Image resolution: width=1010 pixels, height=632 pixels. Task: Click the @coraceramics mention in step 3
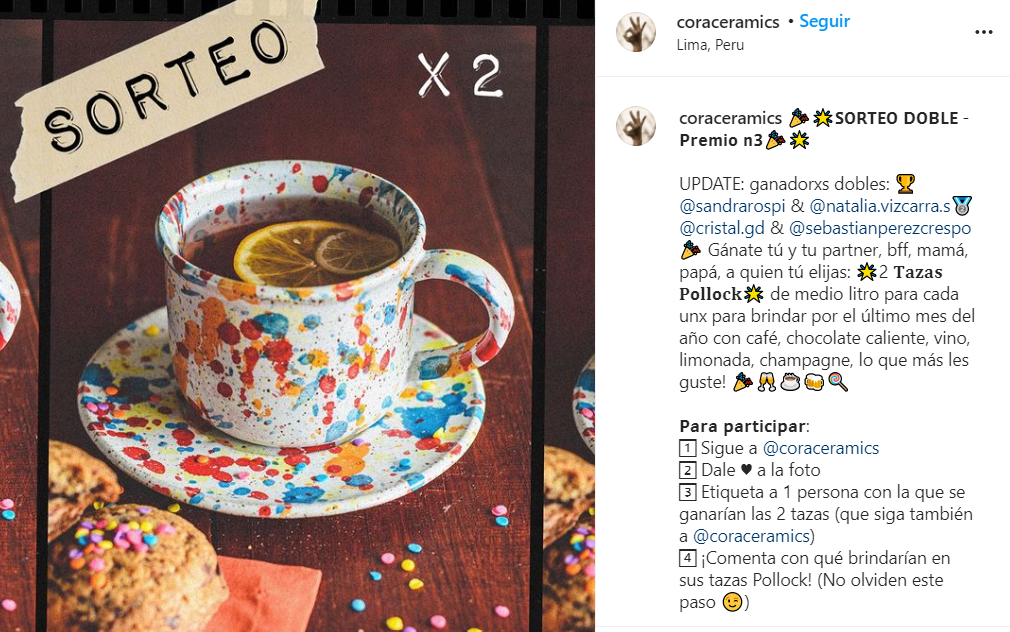coord(751,536)
